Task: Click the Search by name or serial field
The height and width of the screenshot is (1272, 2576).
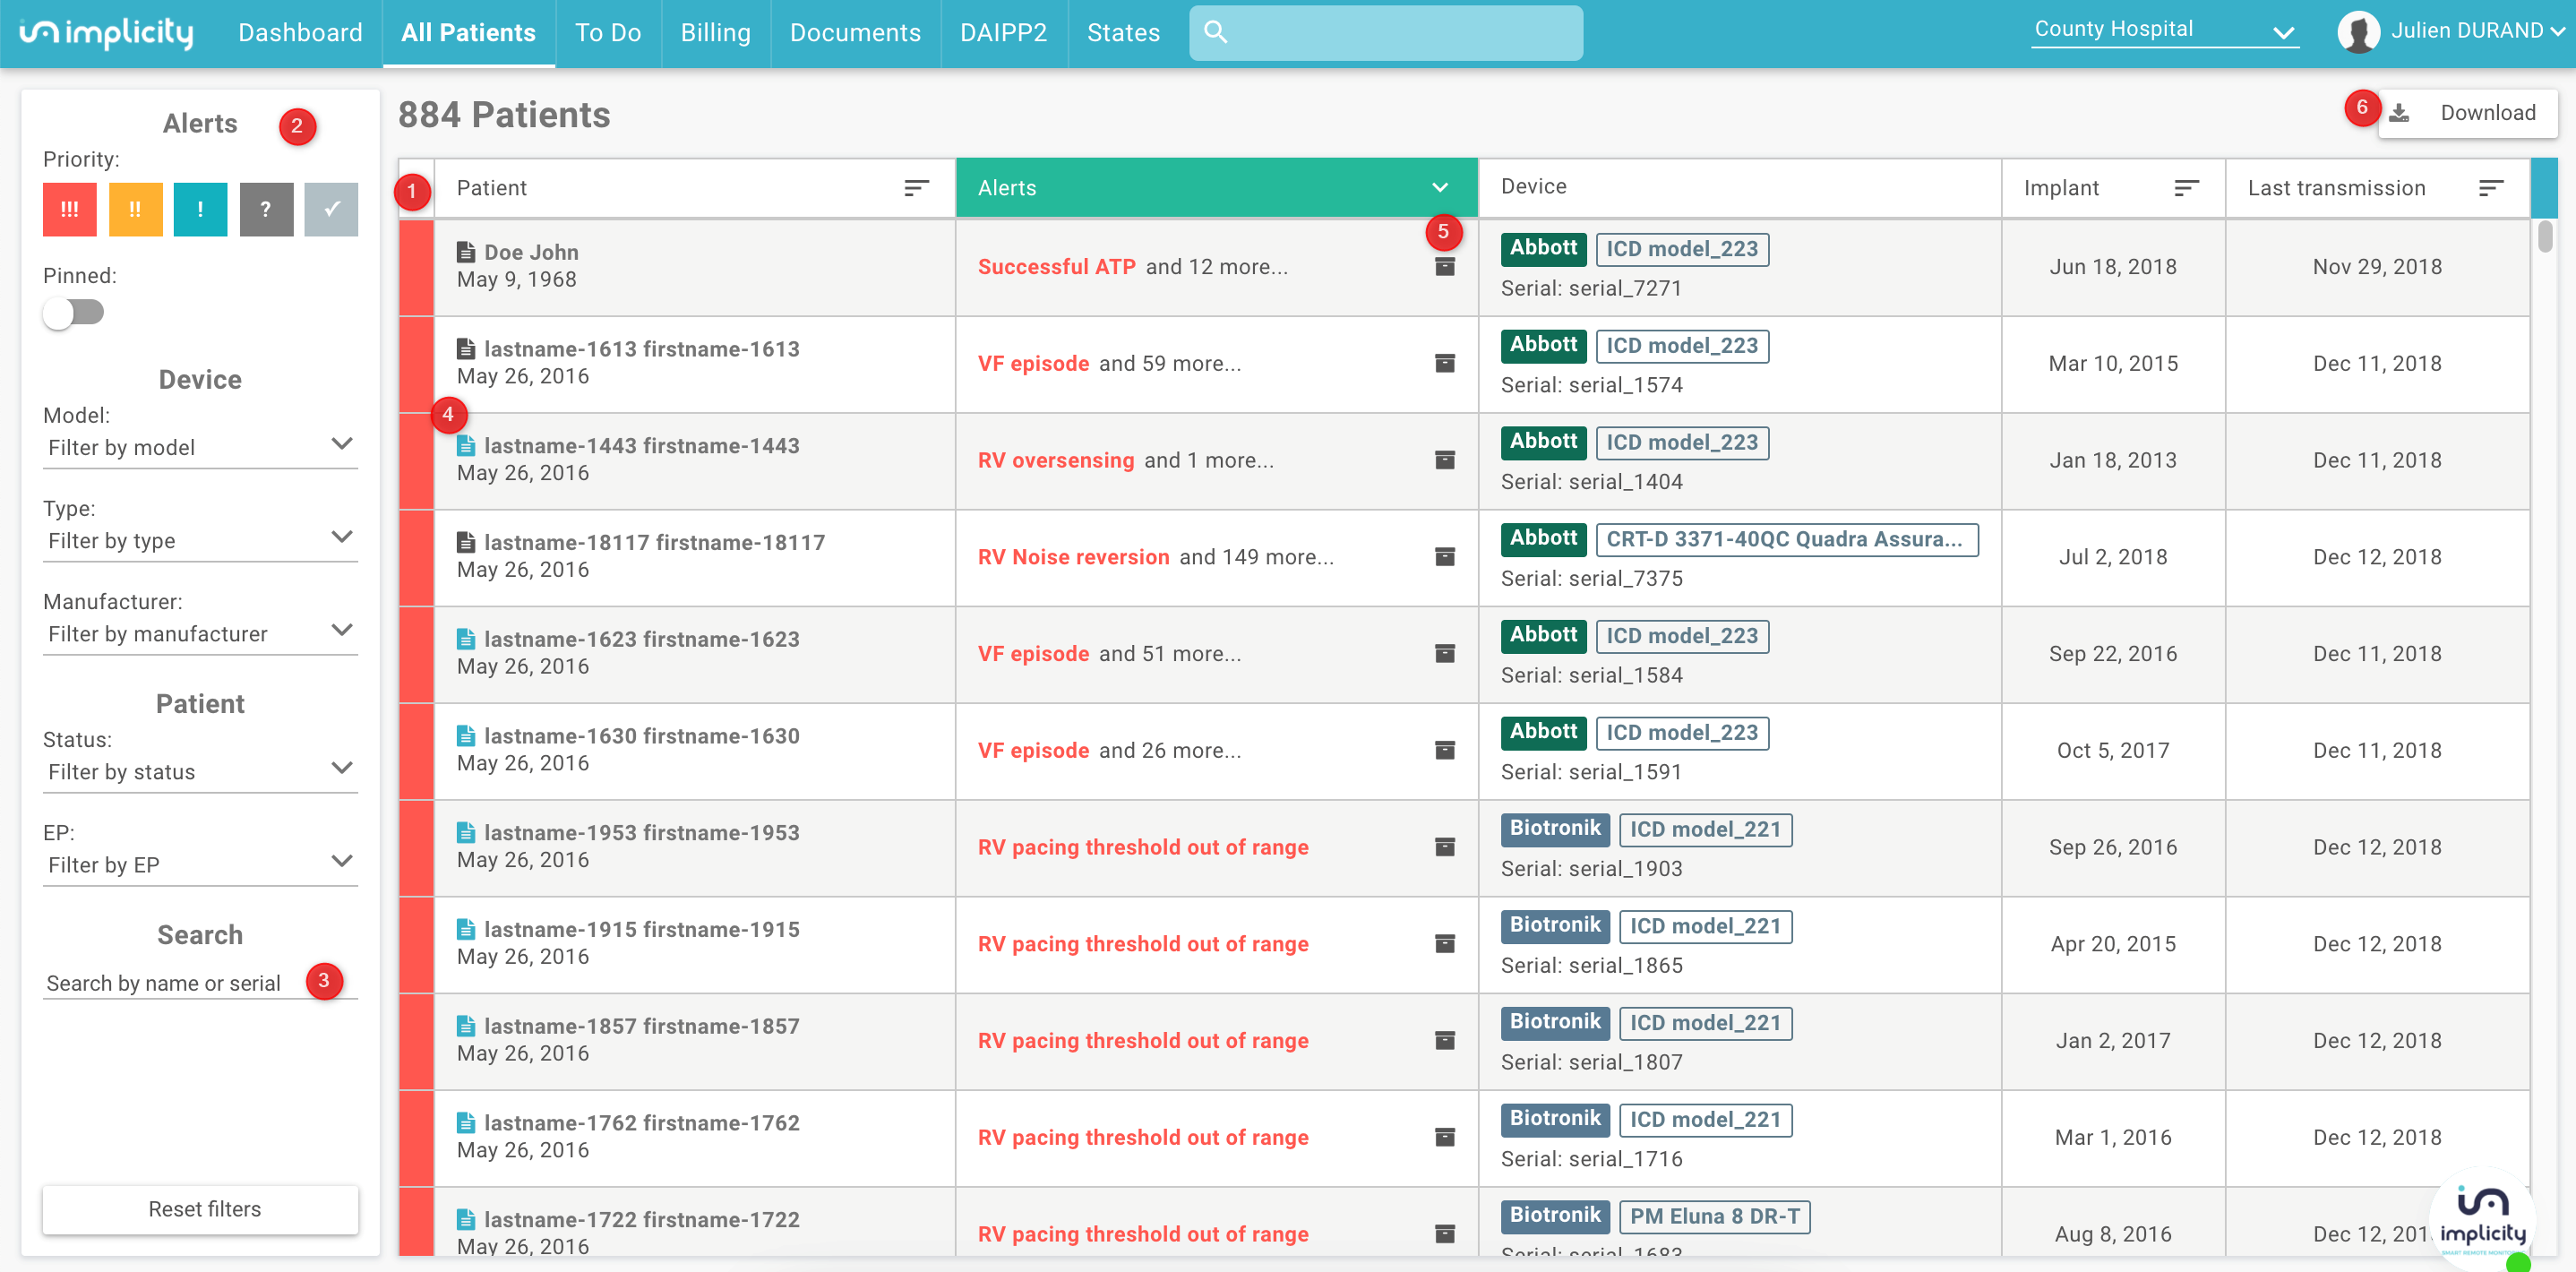Action: [x=165, y=983]
